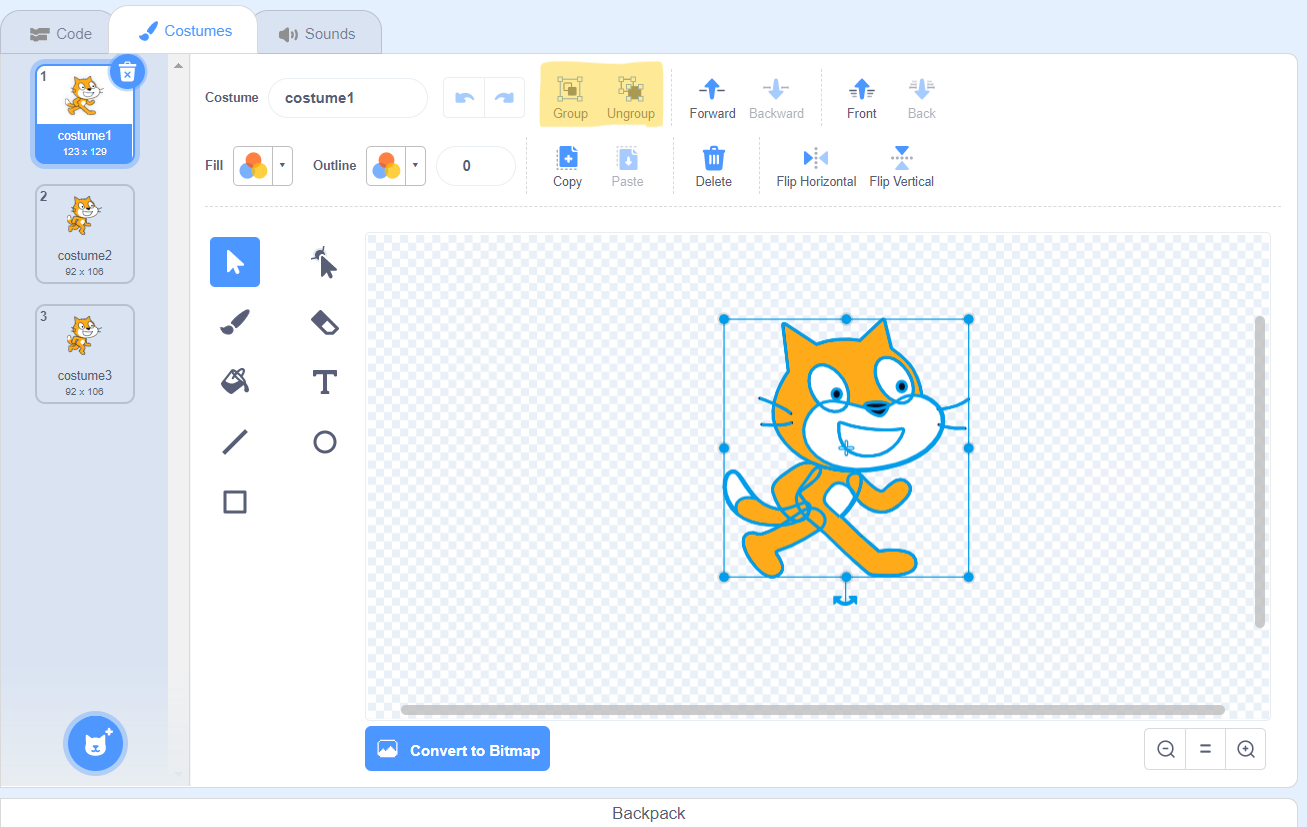The height and width of the screenshot is (827, 1307).
Task: Select the Fill bucket tool
Action: [235, 382]
